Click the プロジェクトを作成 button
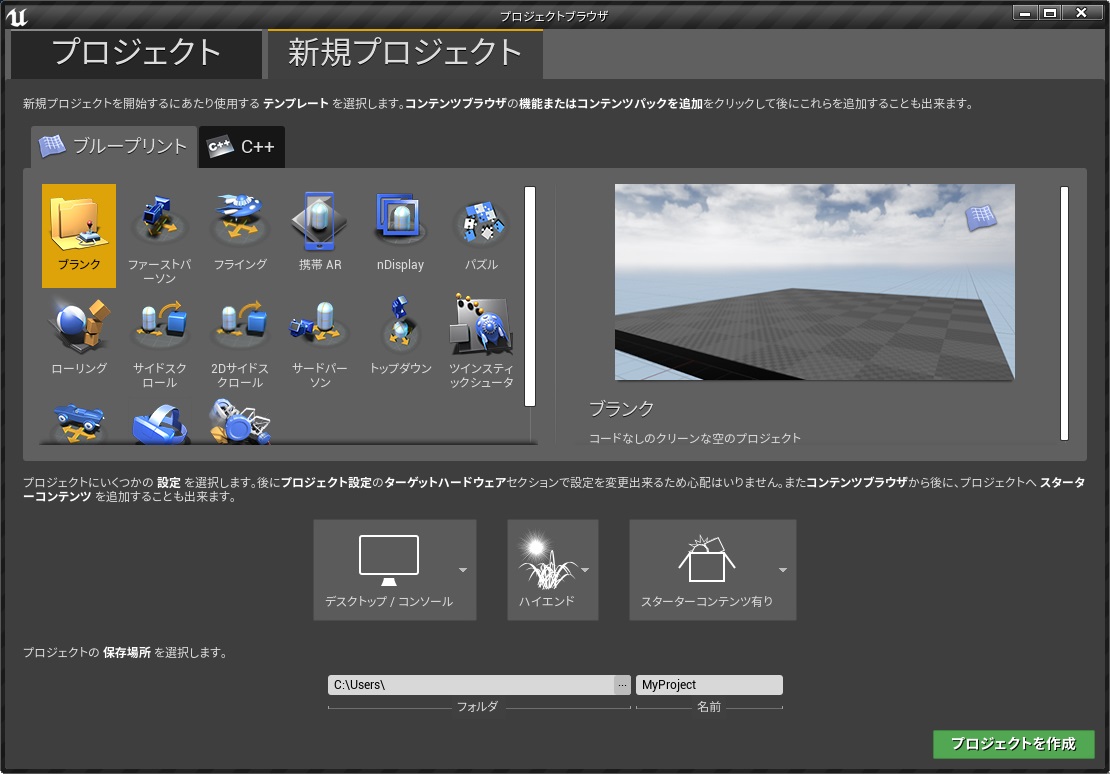Image resolution: width=1110 pixels, height=774 pixels. pyautogui.click(x=1013, y=744)
